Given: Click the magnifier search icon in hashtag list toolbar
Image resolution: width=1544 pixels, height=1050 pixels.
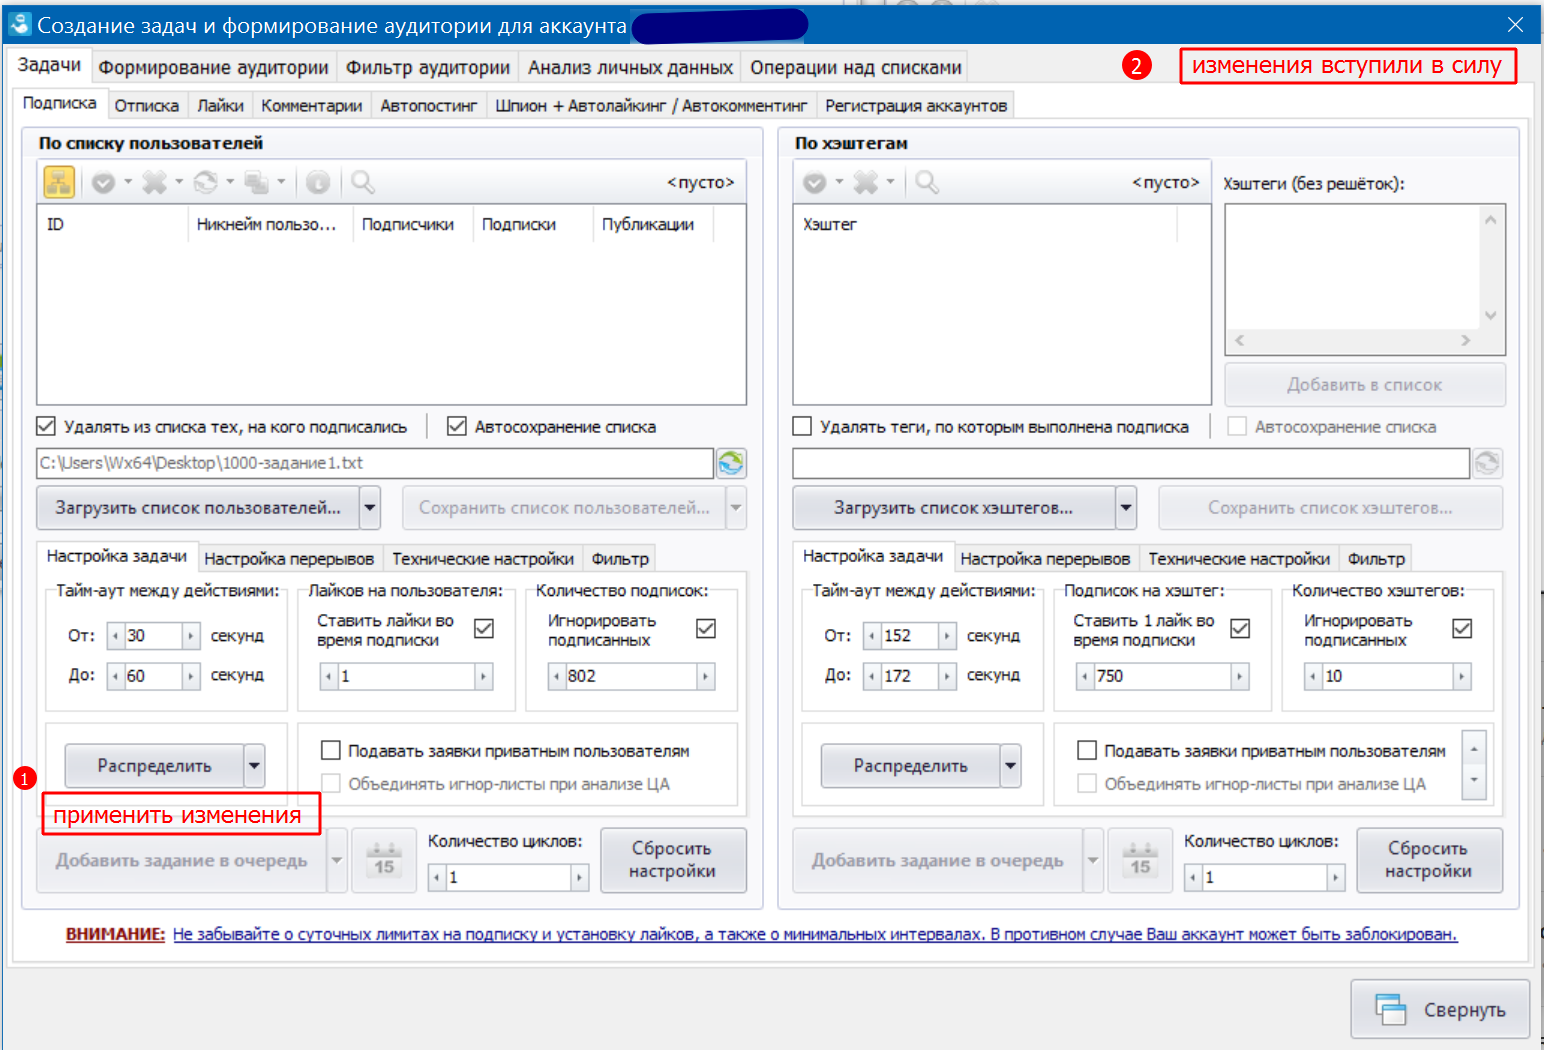Looking at the screenshot, I should coord(927,182).
